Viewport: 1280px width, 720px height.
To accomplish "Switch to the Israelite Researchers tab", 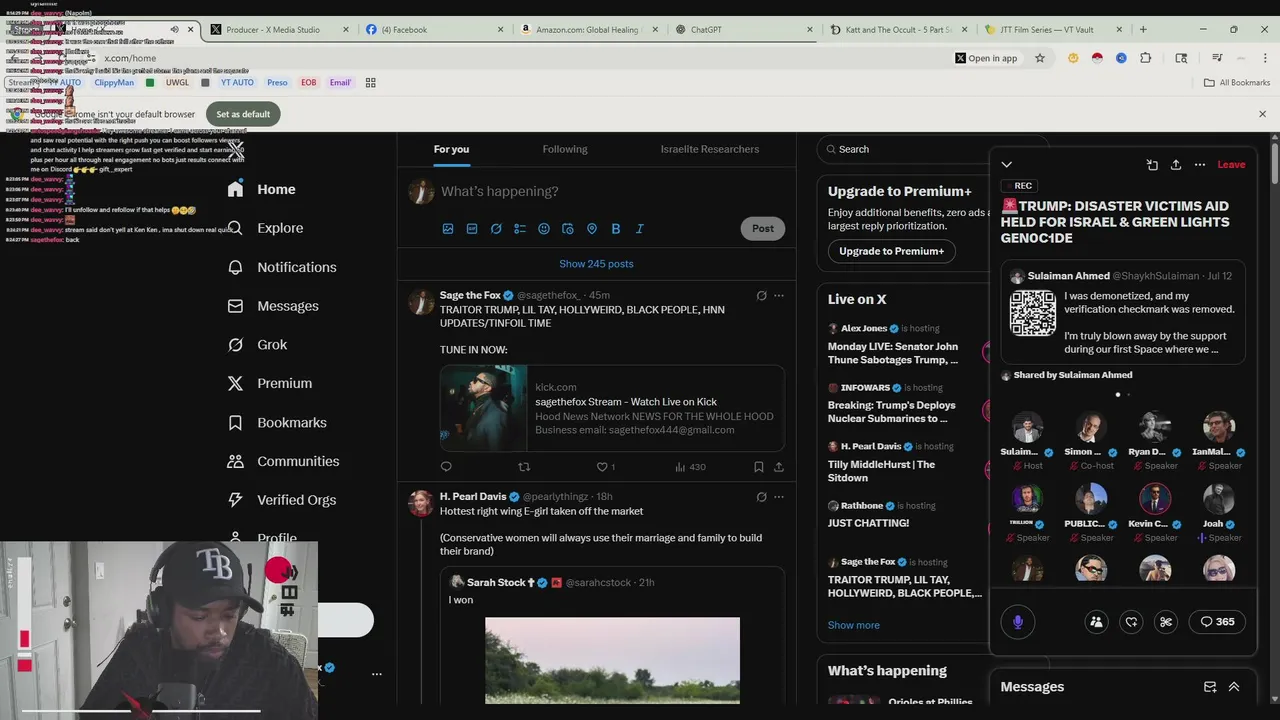I will pyautogui.click(x=710, y=149).
